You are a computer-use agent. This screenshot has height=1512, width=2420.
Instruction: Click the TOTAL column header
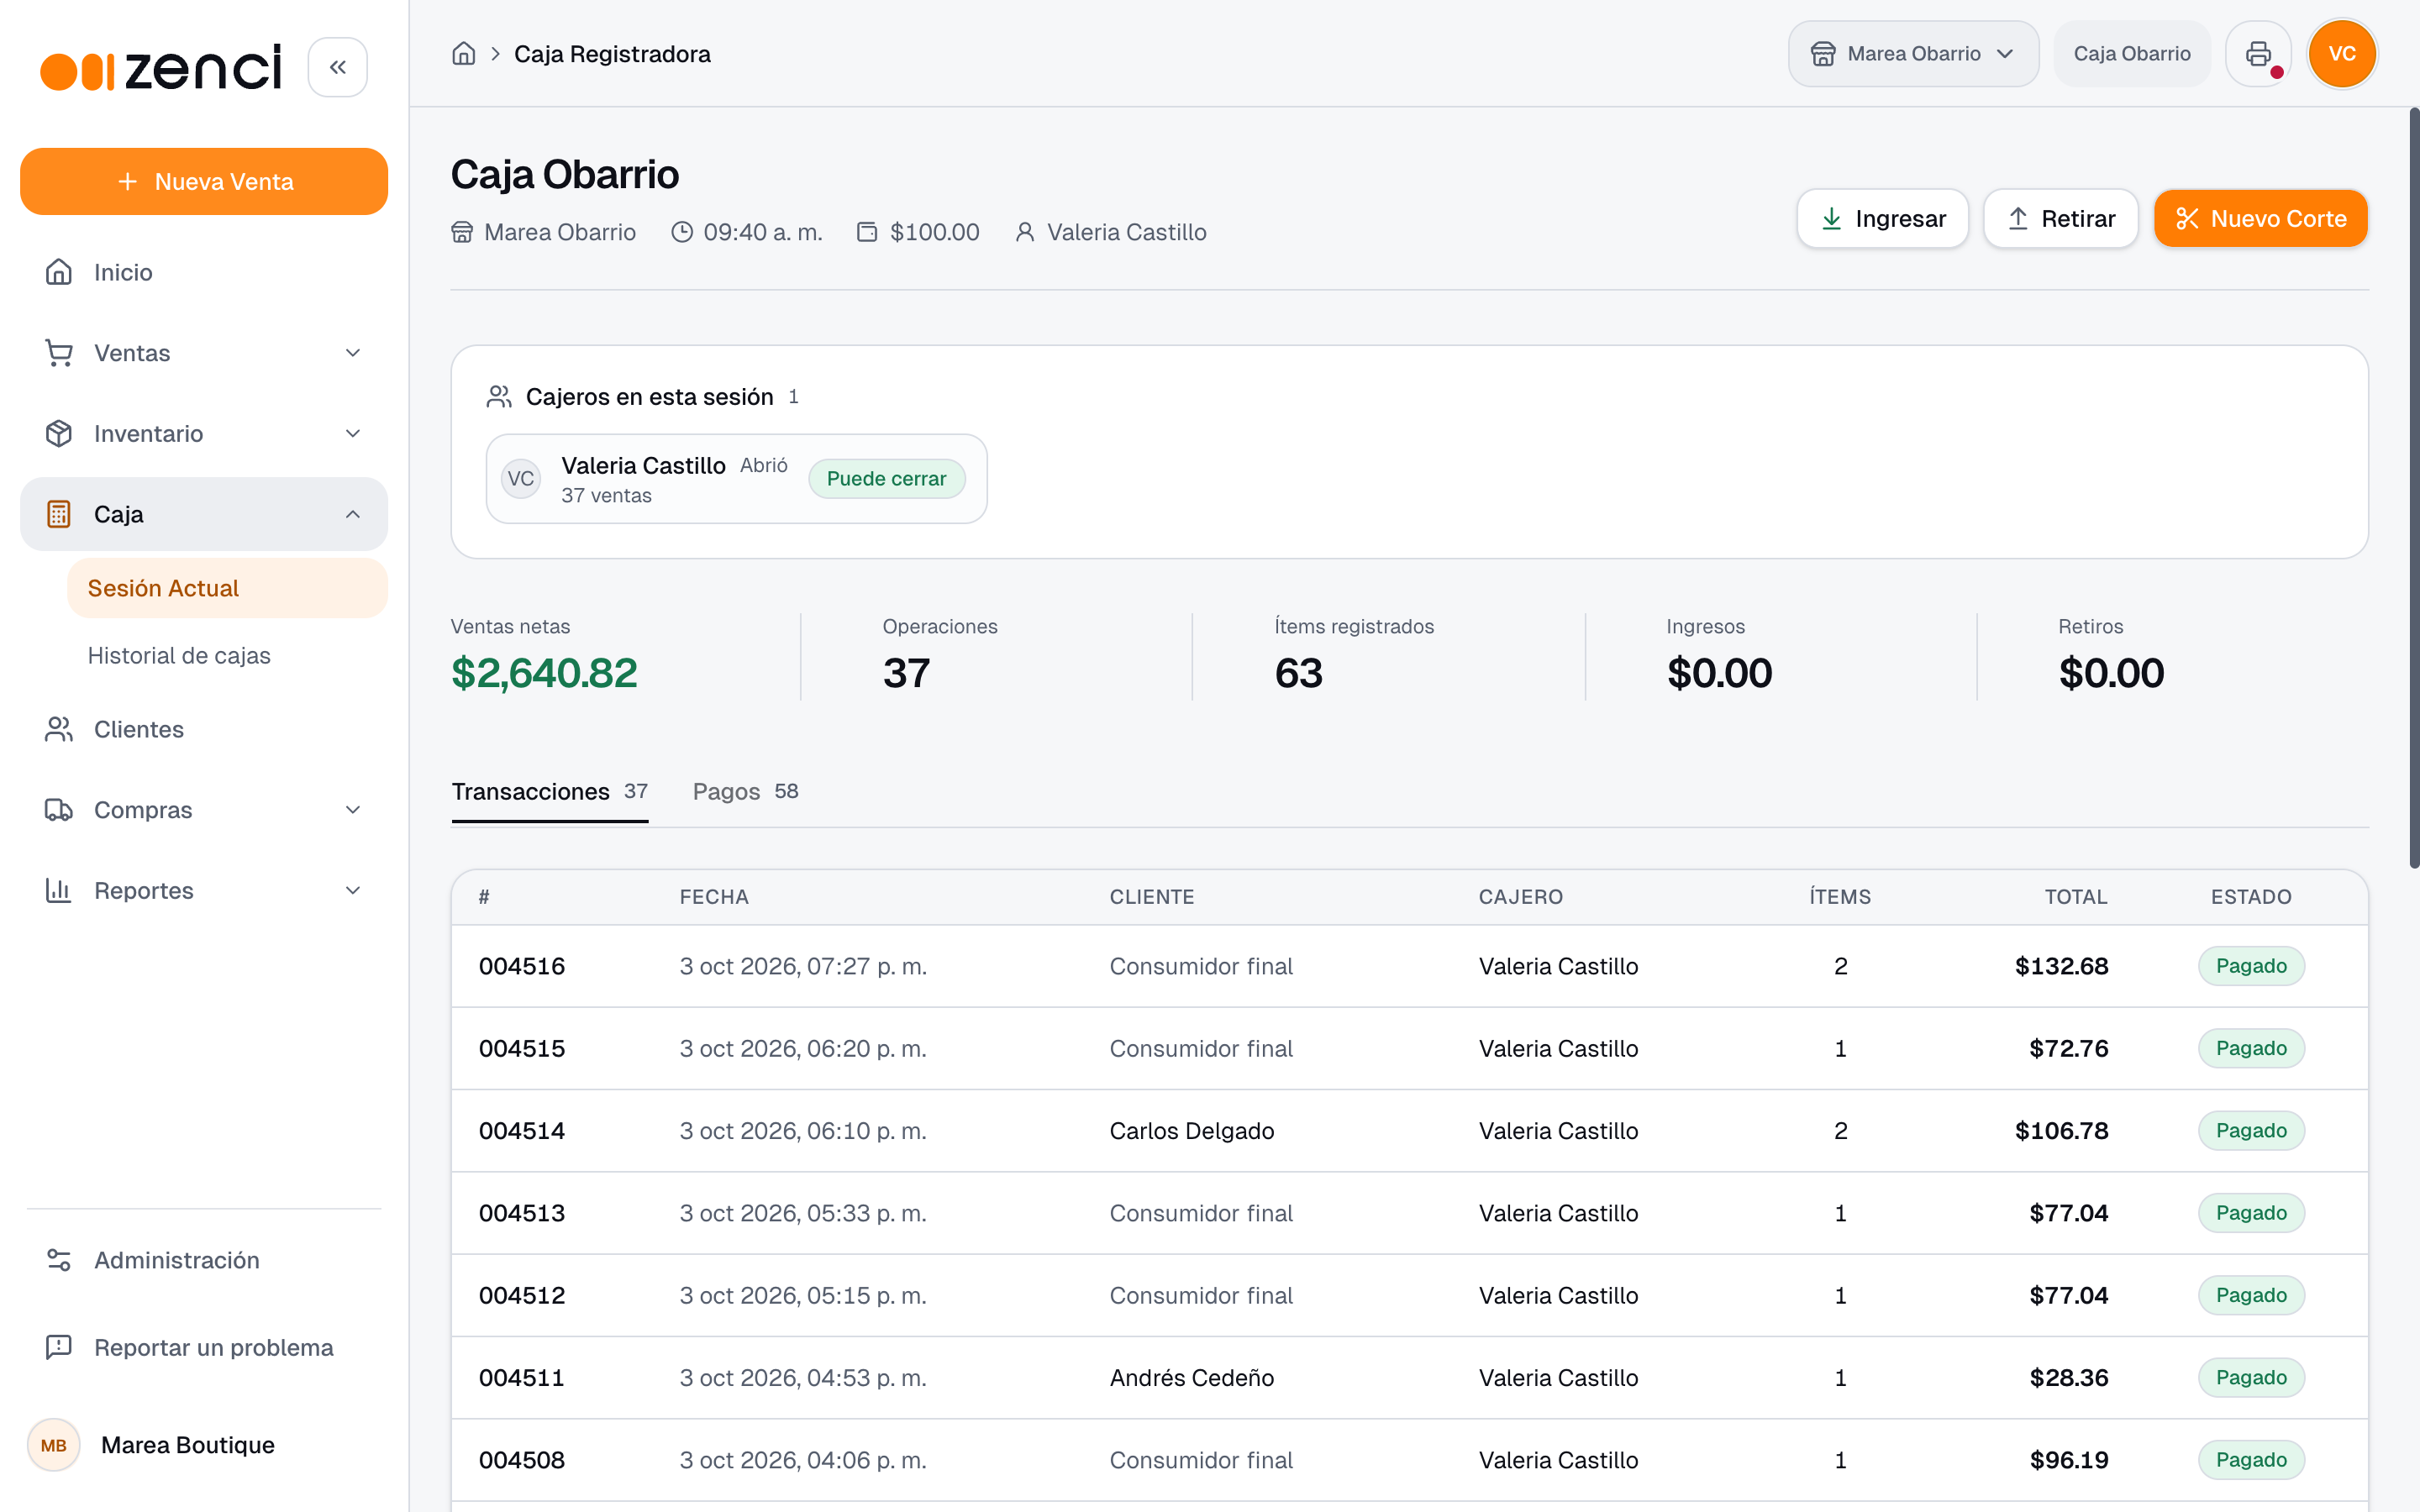coord(2076,897)
